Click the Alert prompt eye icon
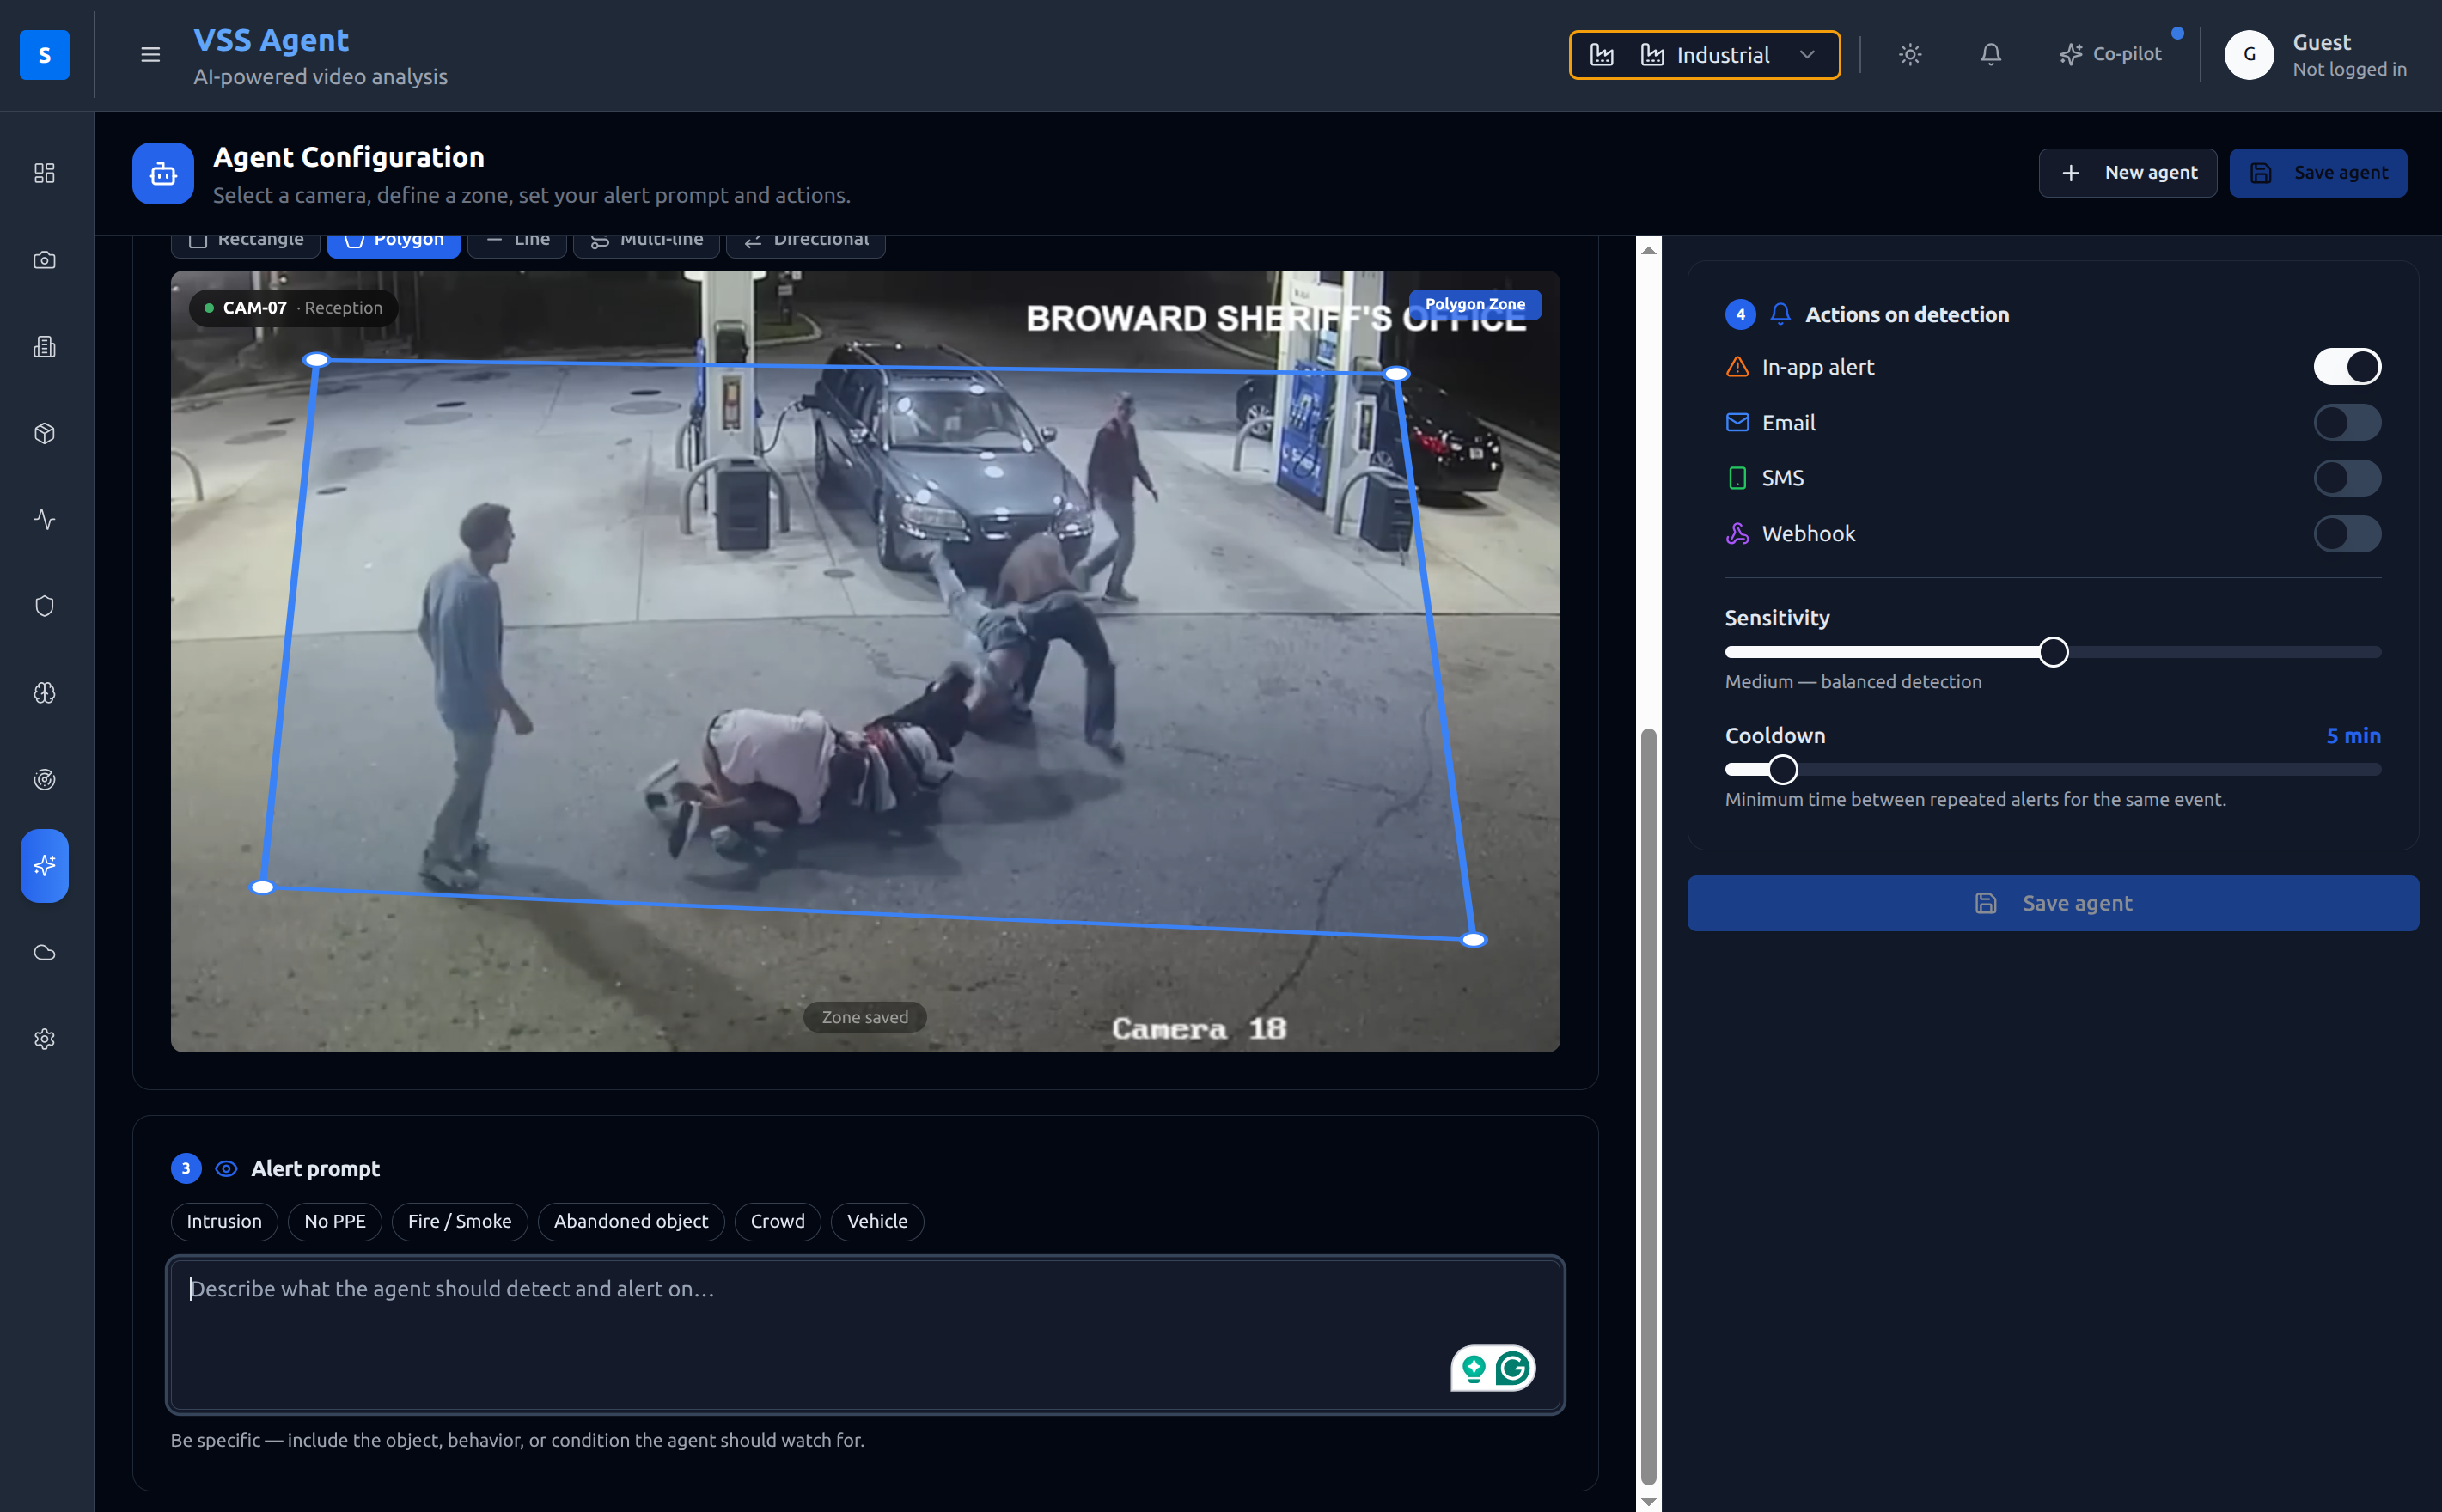This screenshot has height=1512, width=2442. click(x=227, y=1168)
